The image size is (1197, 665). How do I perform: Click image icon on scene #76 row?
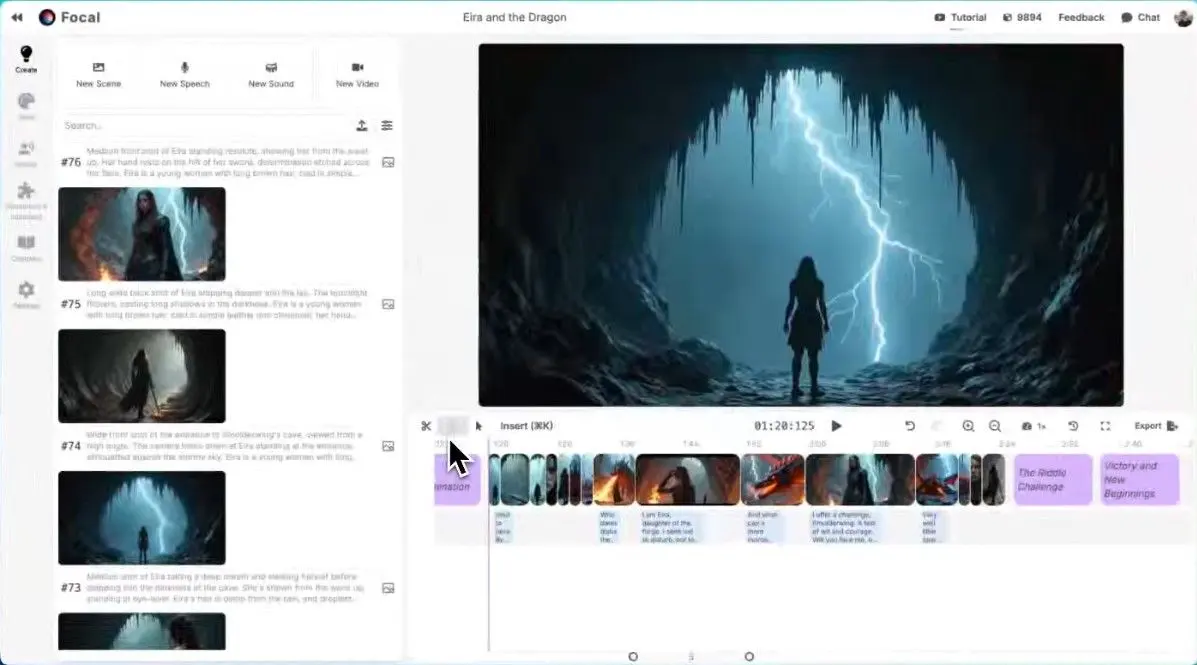coord(388,162)
